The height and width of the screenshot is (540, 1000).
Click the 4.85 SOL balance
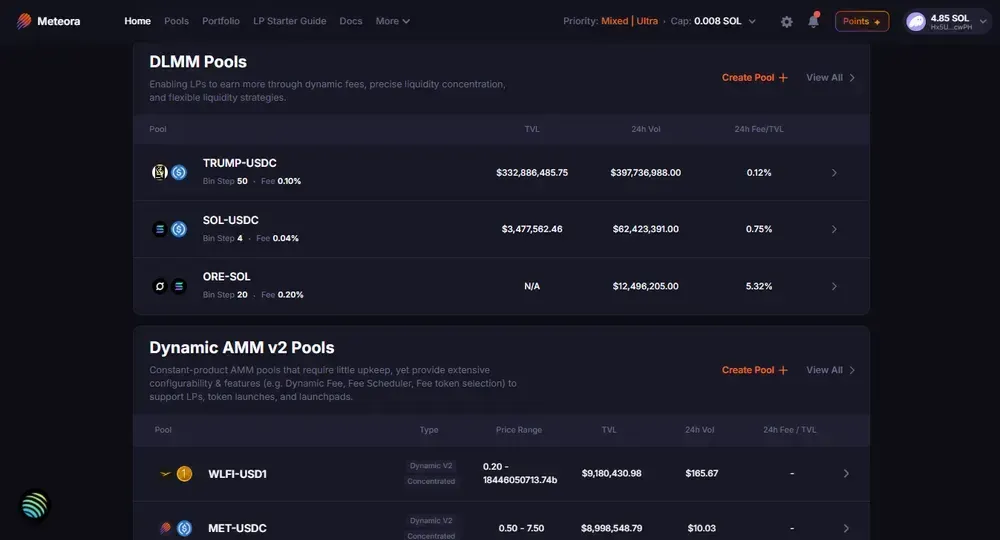pos(950,18)
